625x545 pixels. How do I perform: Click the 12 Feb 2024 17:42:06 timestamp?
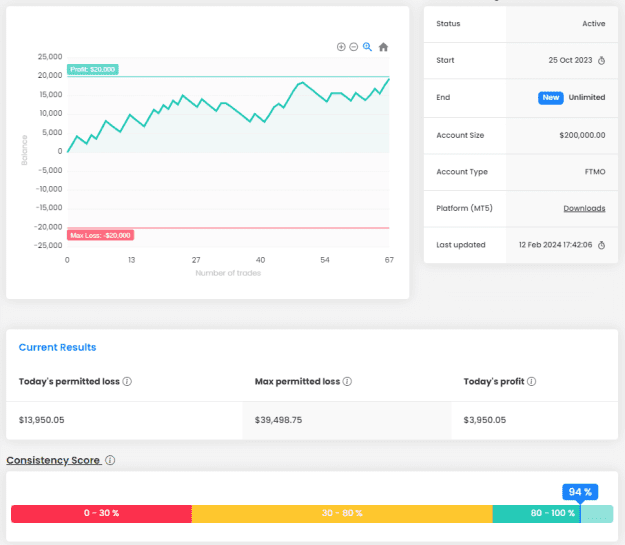coord(555,245)
